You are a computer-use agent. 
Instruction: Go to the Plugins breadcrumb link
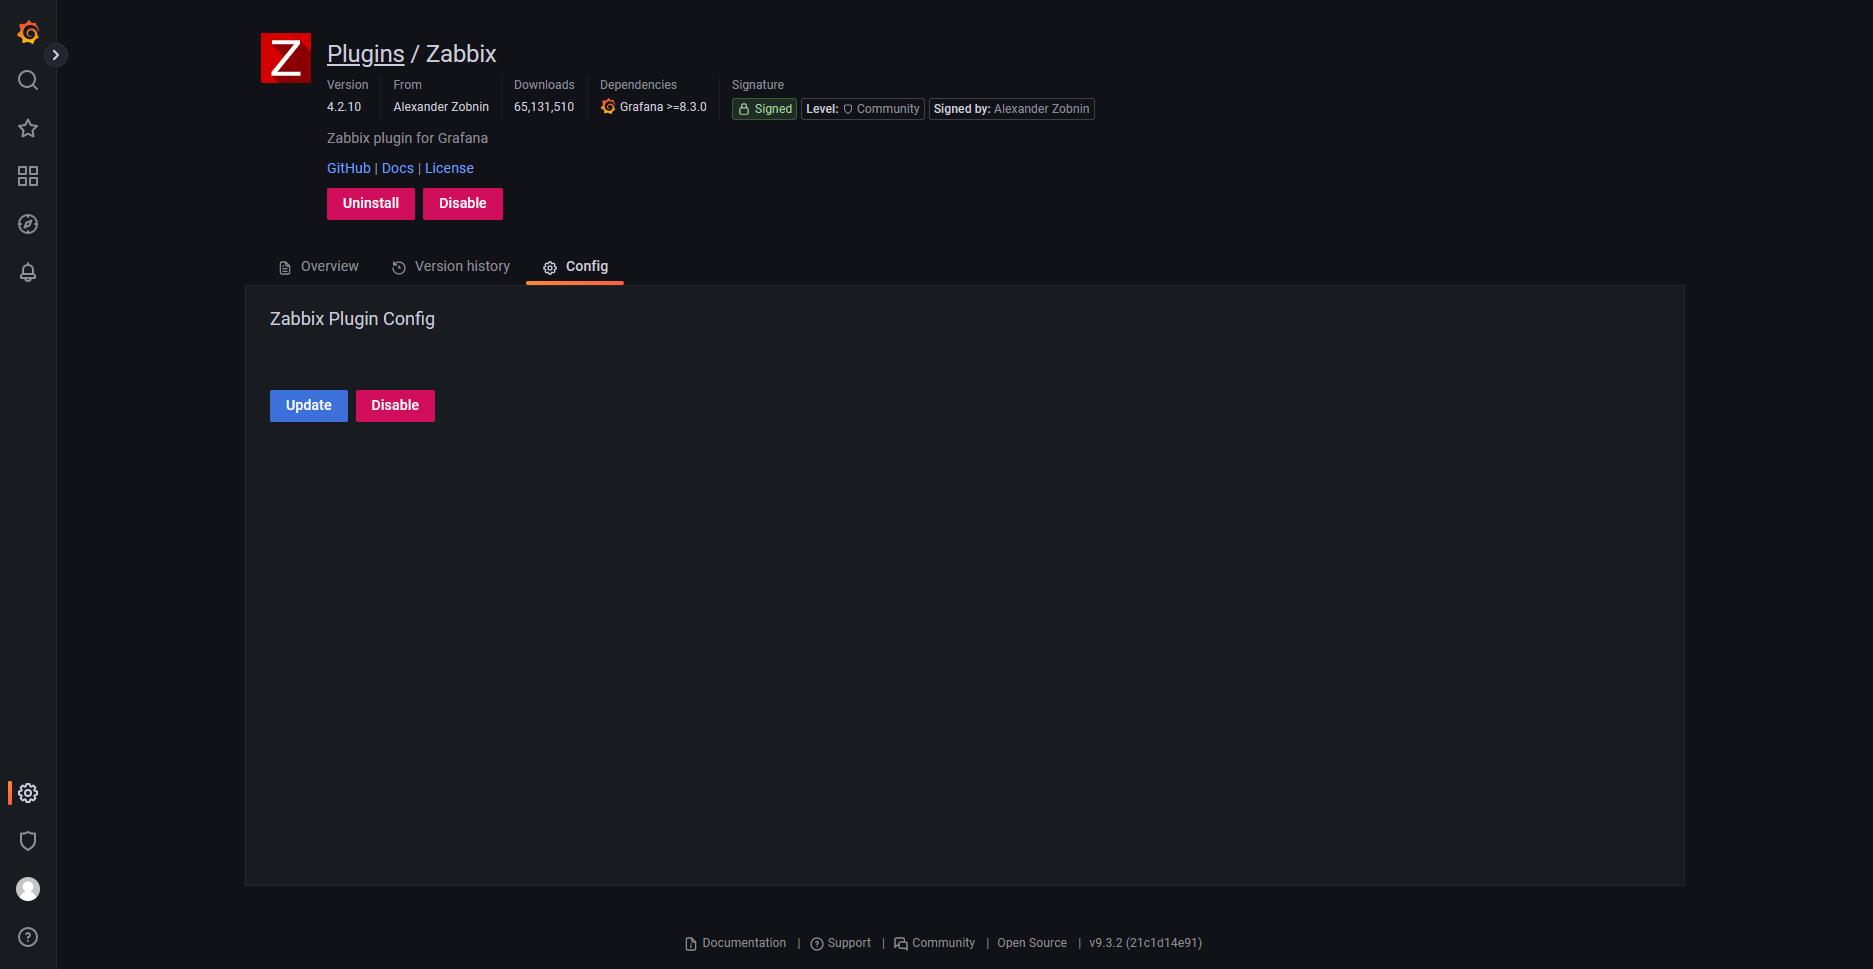click(366, 54)
